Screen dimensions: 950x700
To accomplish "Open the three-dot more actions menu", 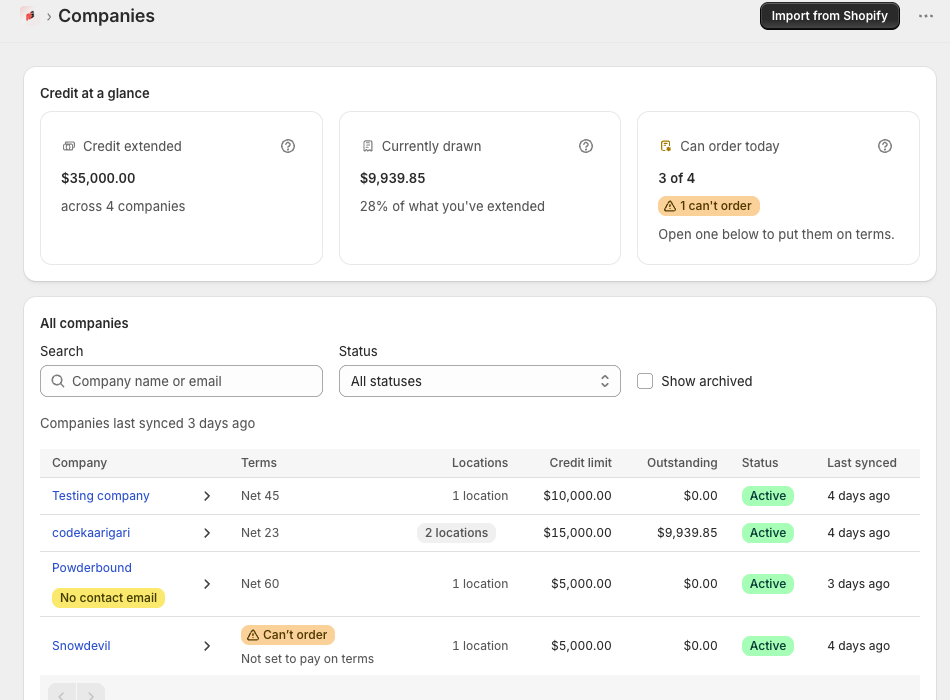I will click(925, 16).
